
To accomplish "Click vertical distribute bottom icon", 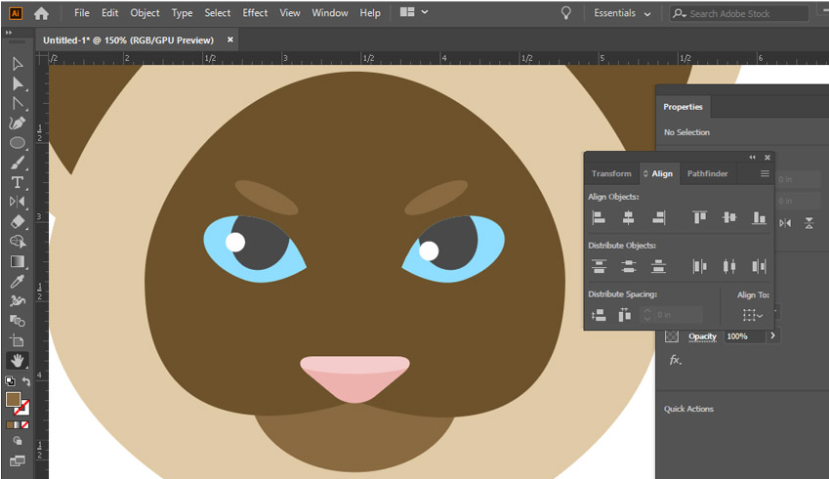I will 658,266.
